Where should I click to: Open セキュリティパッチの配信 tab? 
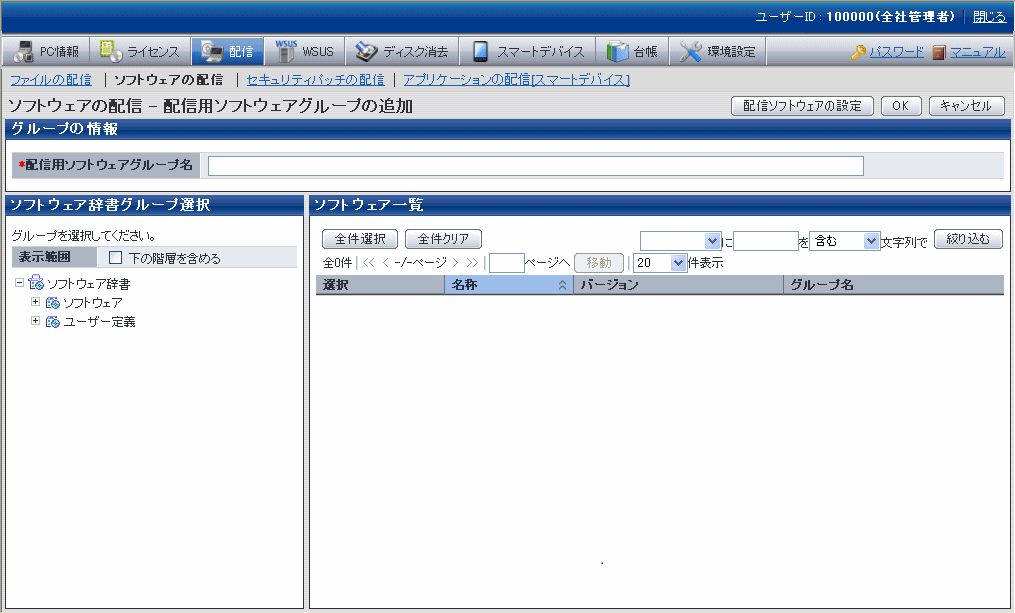point(315,79)
